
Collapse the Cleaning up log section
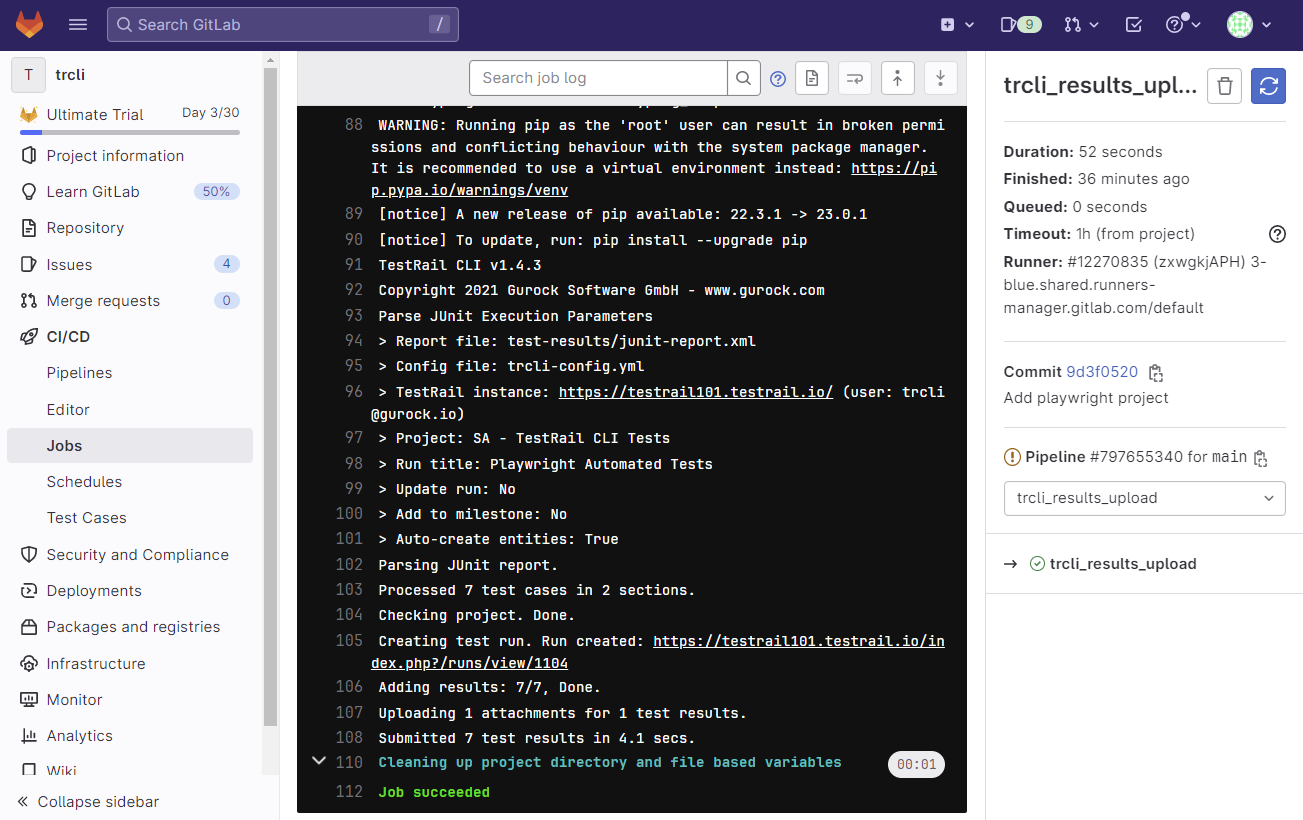click(x=319, y=762)
